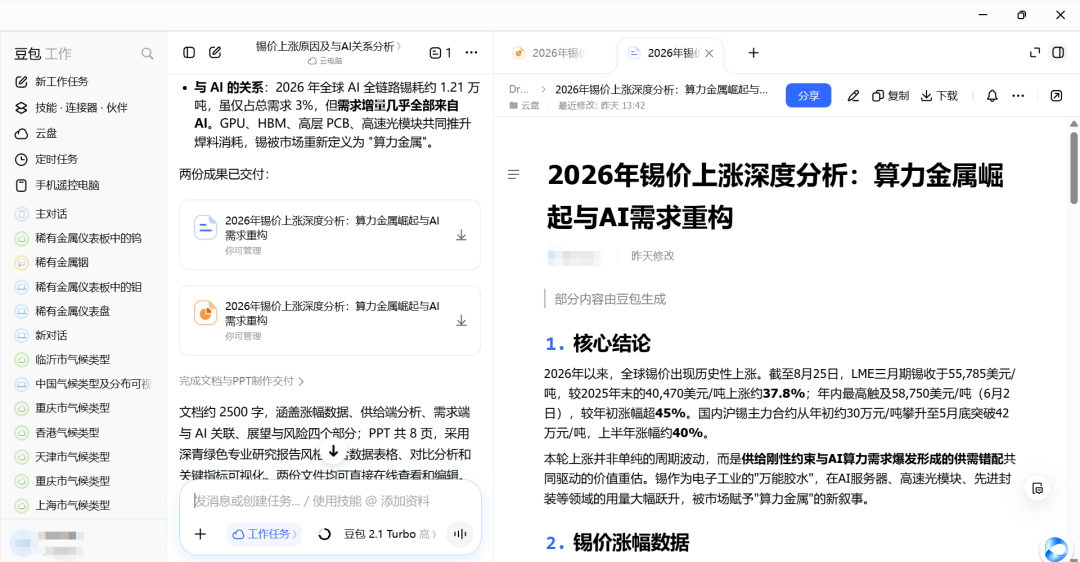Download the first document deliverable card
1080x562 pixels.
[461, 236]
